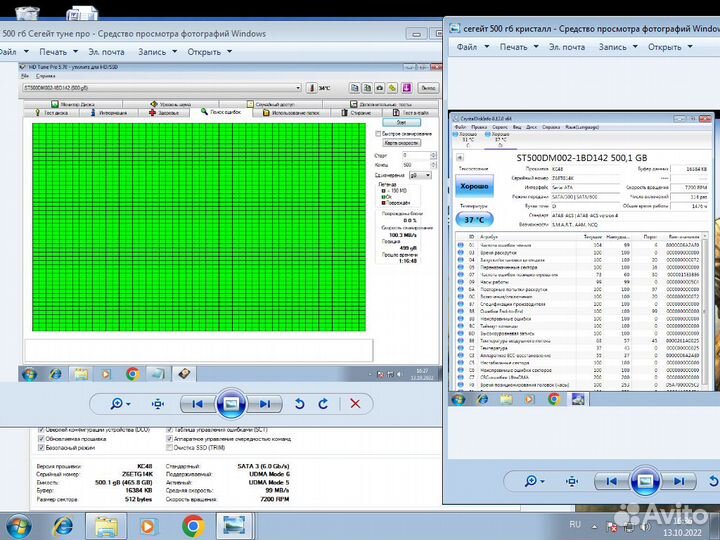Viewport: 720px width, 540px height.
Task: Click HD Tune Карта скорости button
Action: 402,143
